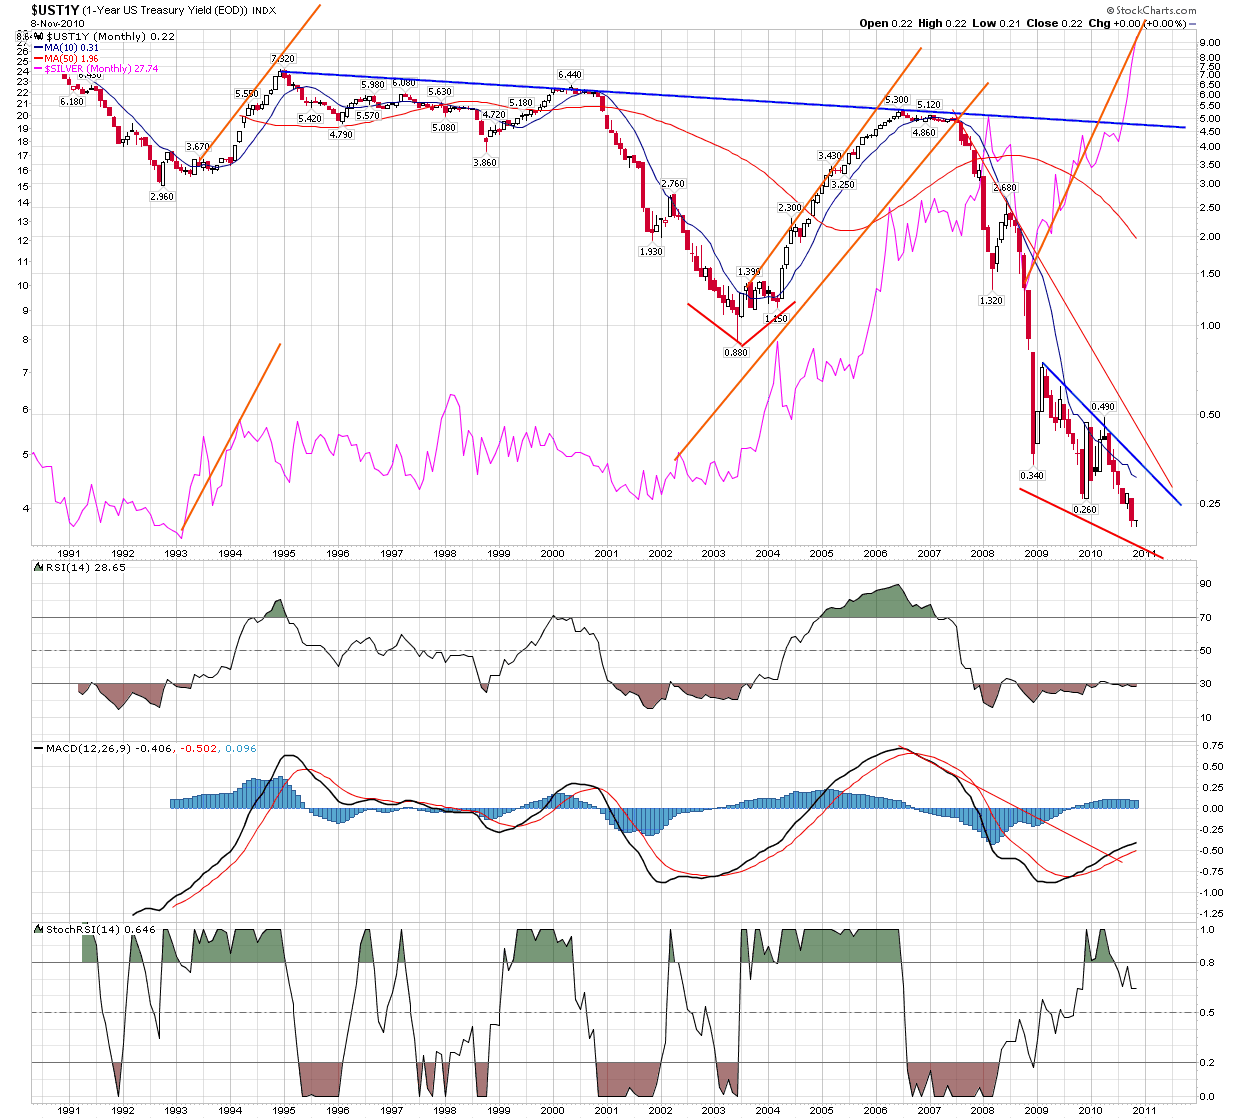This screenshot has height=1119, width=1240.
Task: Click the "Chg +0.00 (+0.00%)" value
Action: (1137, 23)
